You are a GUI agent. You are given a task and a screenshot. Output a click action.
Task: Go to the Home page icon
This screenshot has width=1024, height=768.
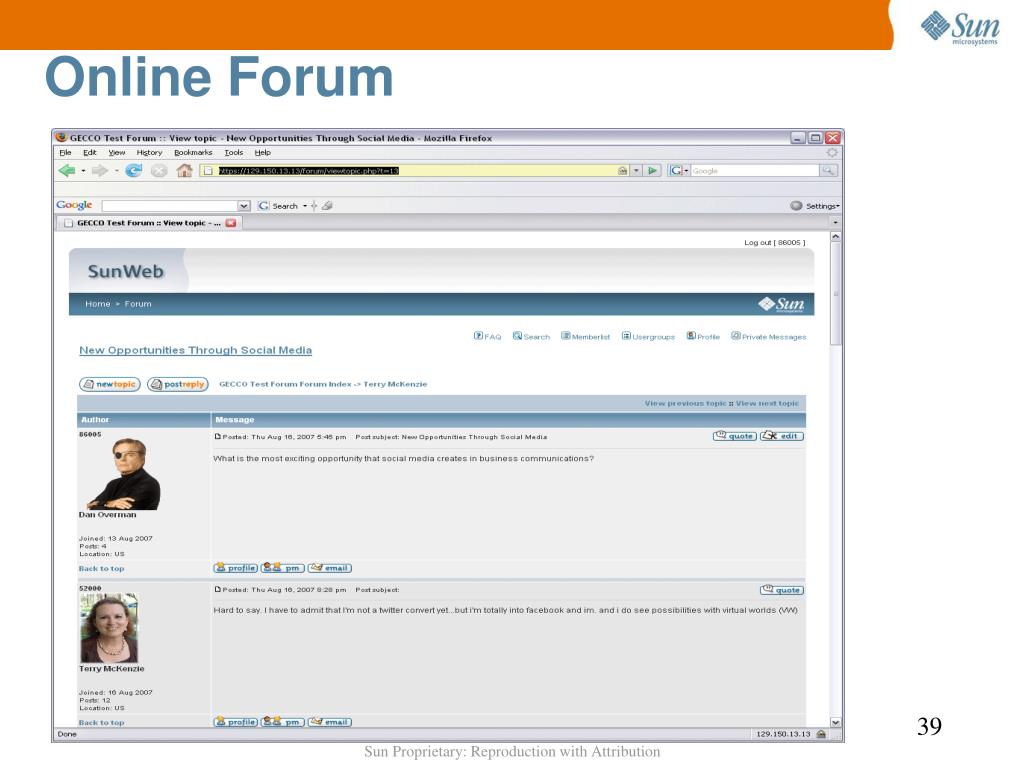point(185,170)
